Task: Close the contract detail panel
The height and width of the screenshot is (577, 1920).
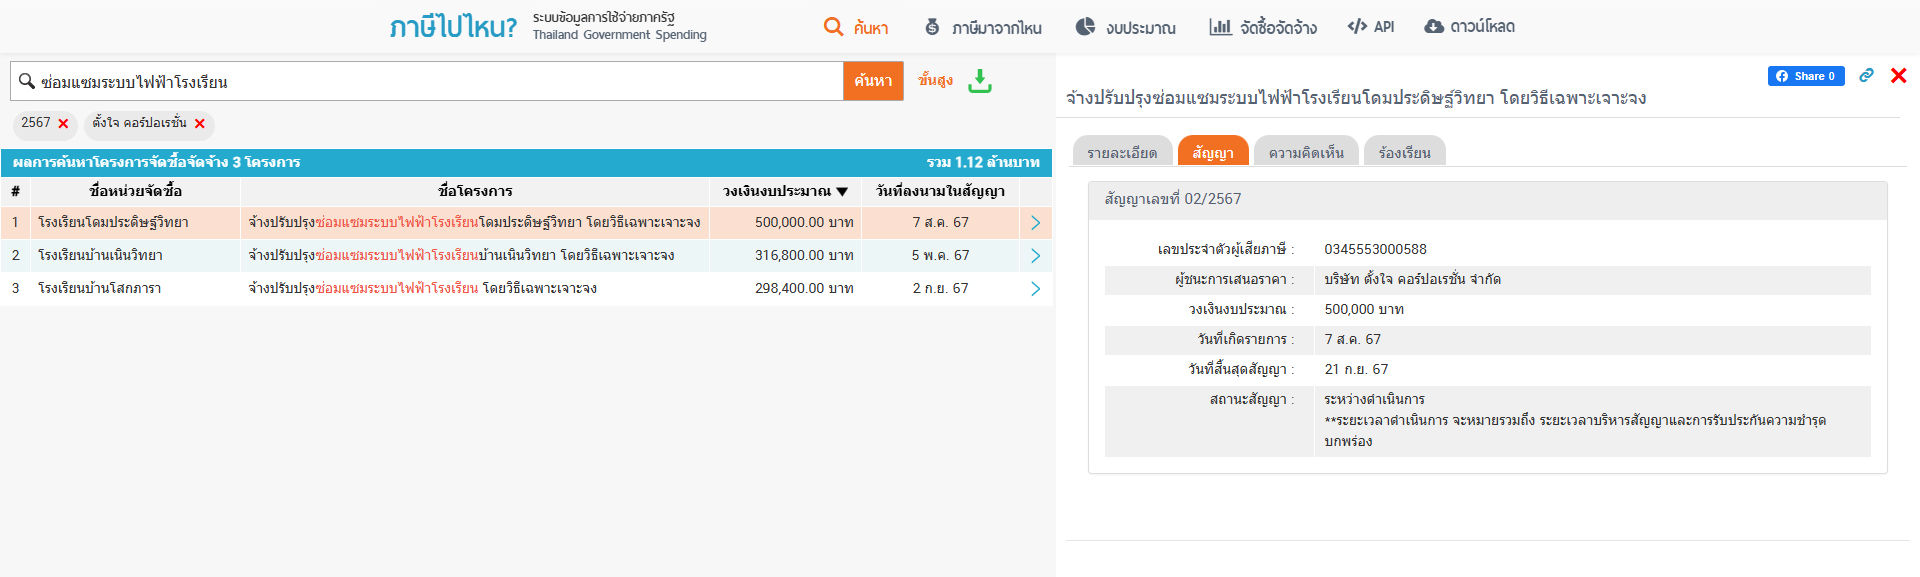Action: 1898,76
